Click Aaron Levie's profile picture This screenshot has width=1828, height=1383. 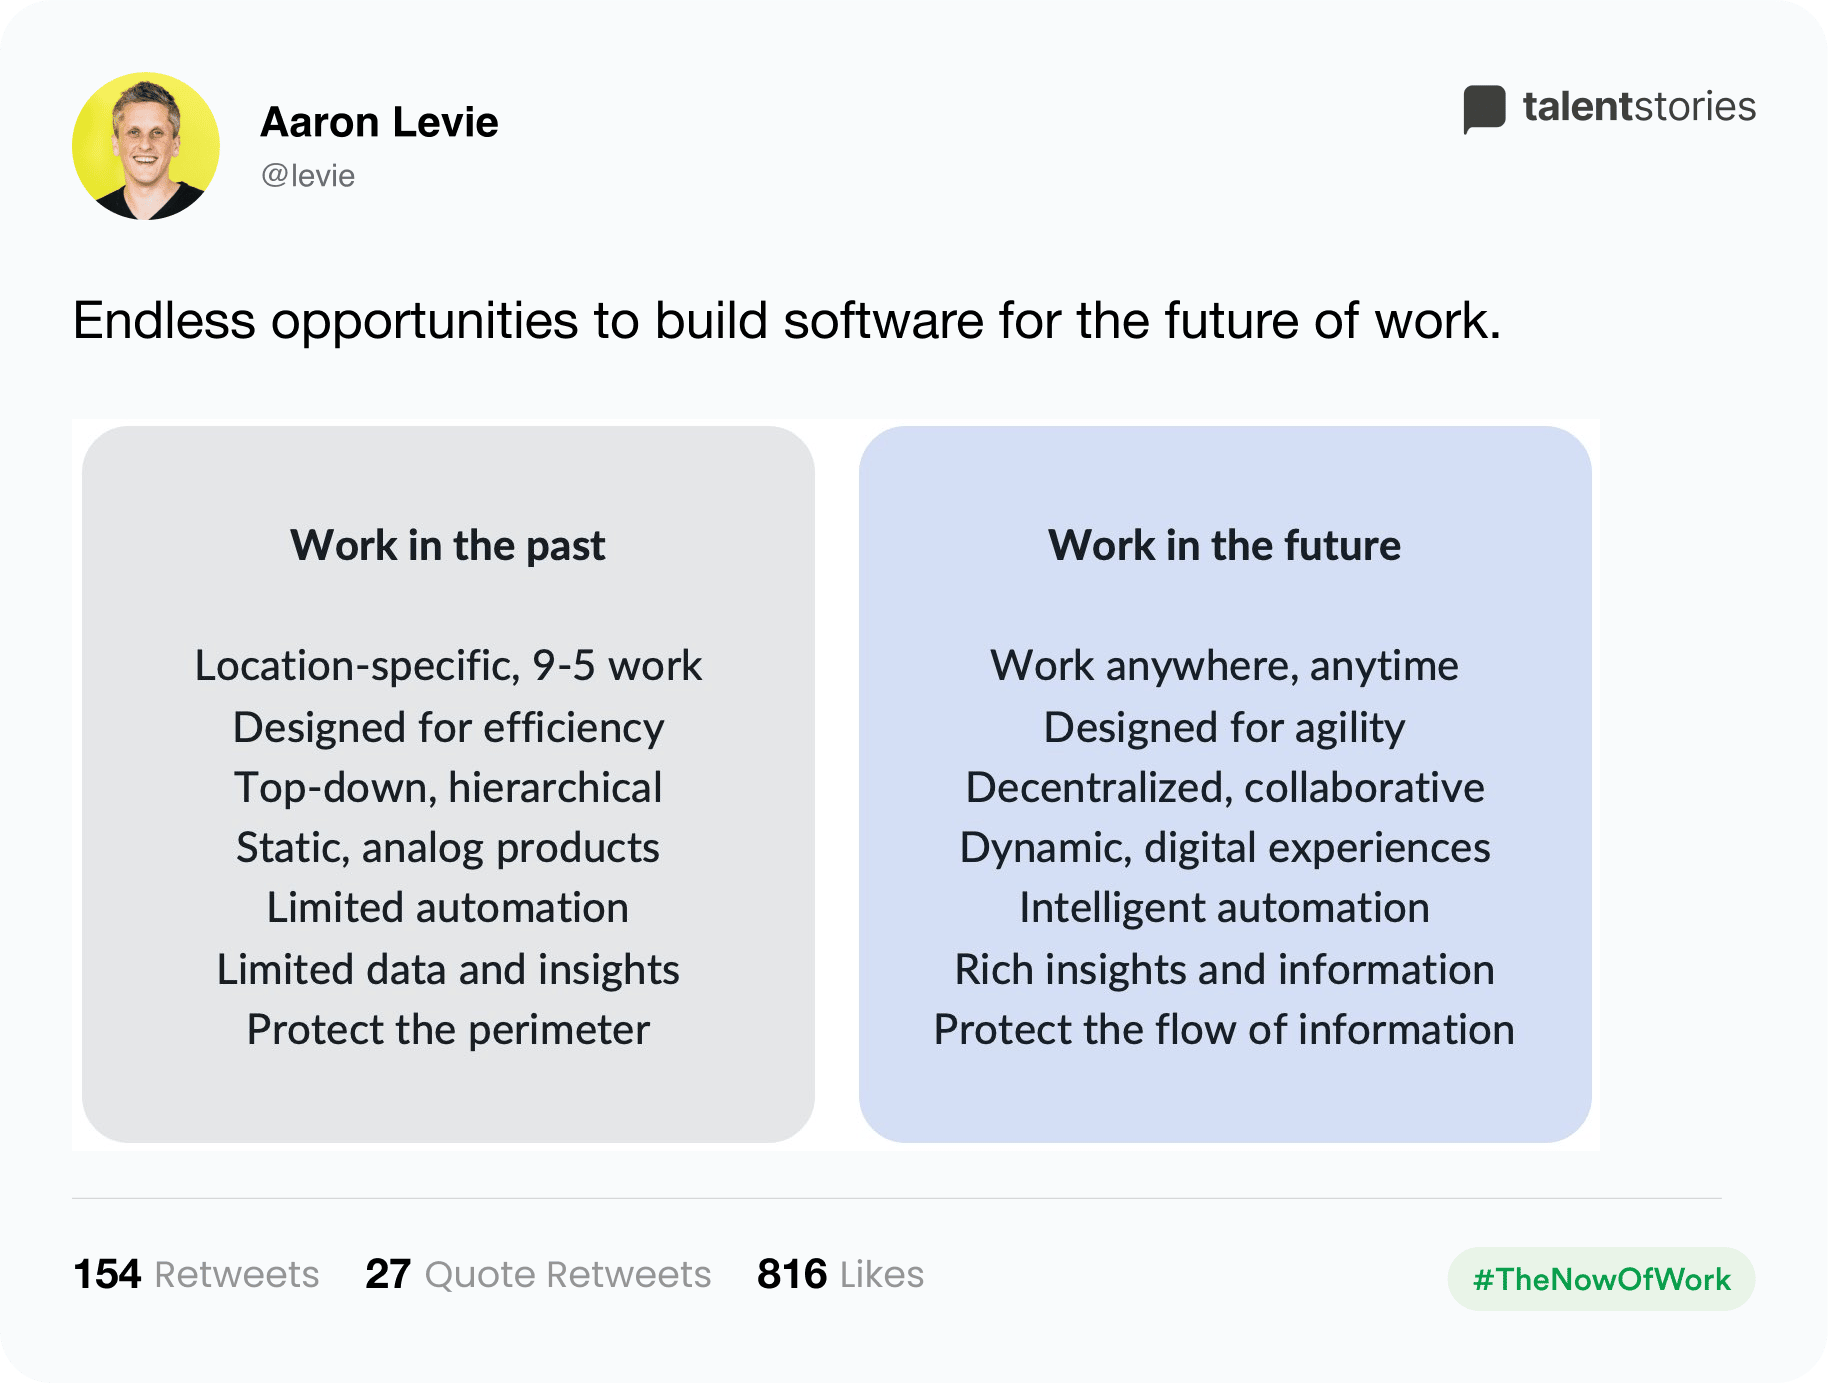(146, 146)
